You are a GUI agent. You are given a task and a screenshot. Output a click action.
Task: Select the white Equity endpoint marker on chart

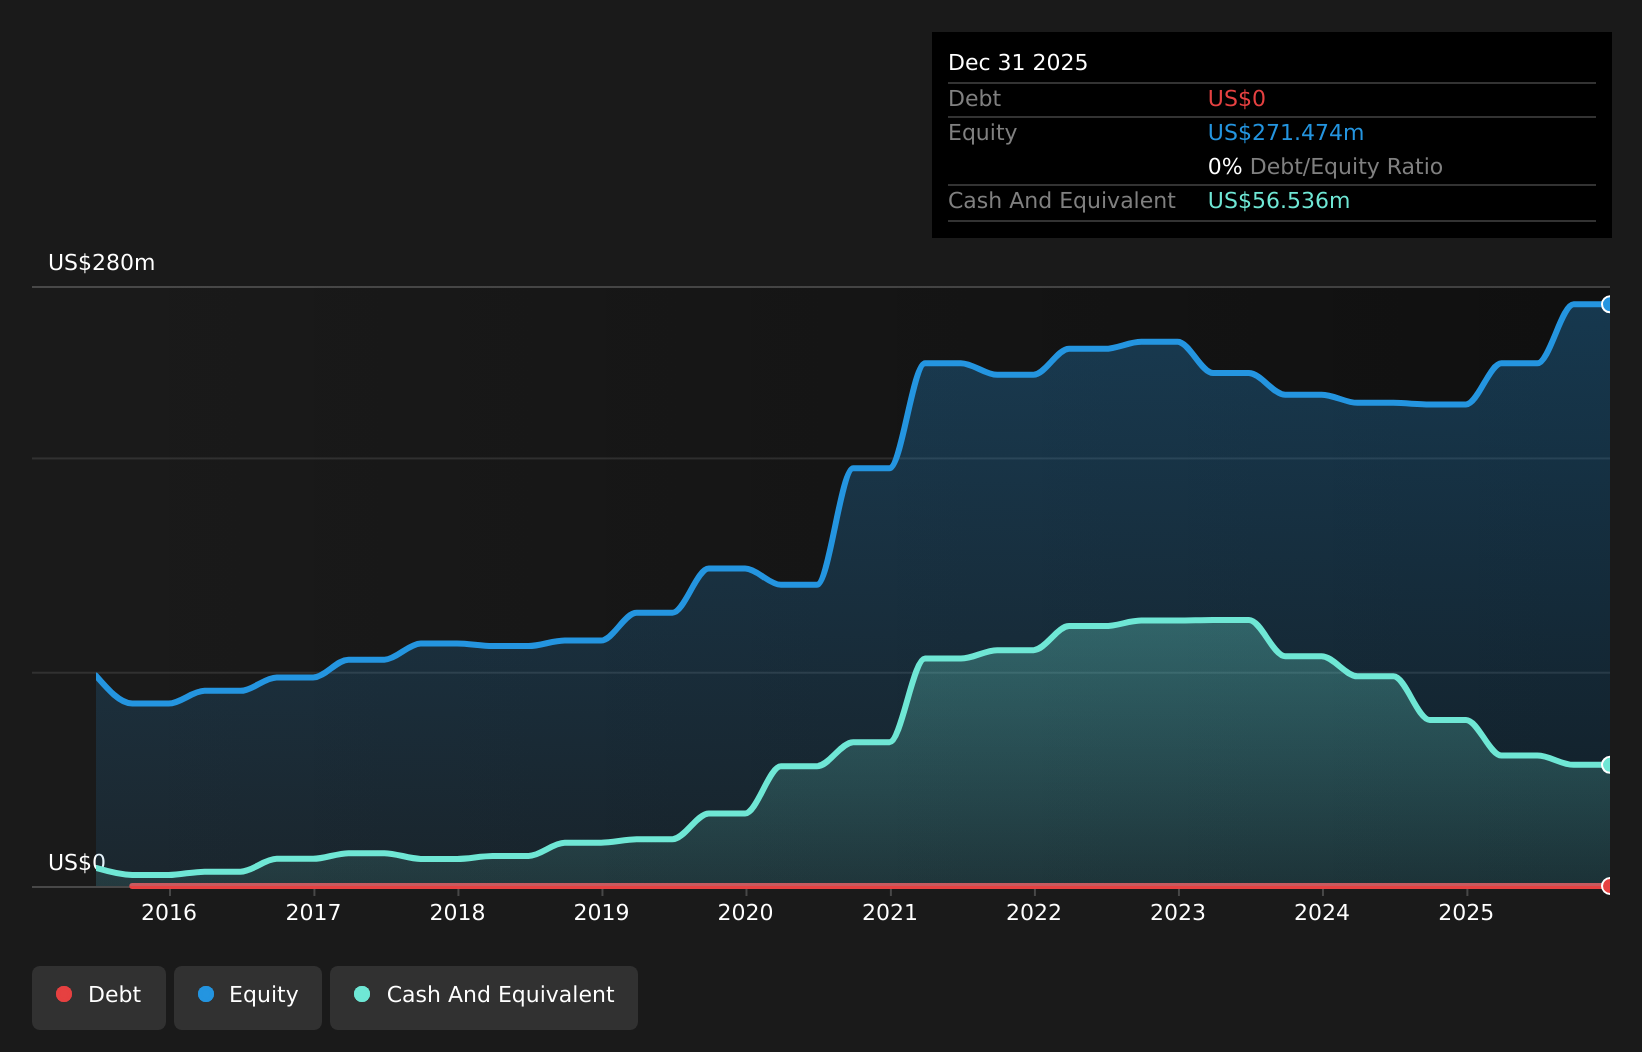pos(1606,303)
